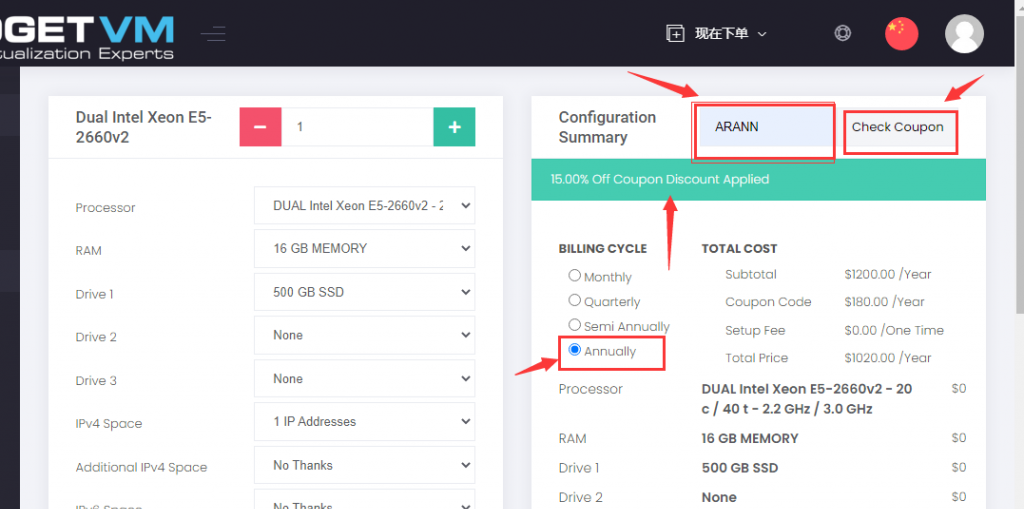Click the summary text 16 GB MEMORY
1024x509 pixels.
click(750, 438)
